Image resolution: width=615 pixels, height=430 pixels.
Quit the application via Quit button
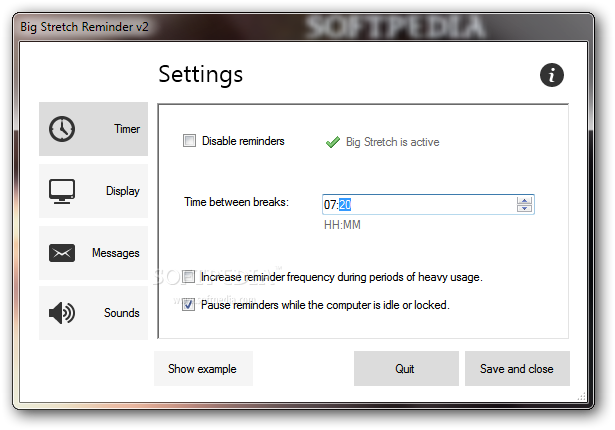click(406, 368)
